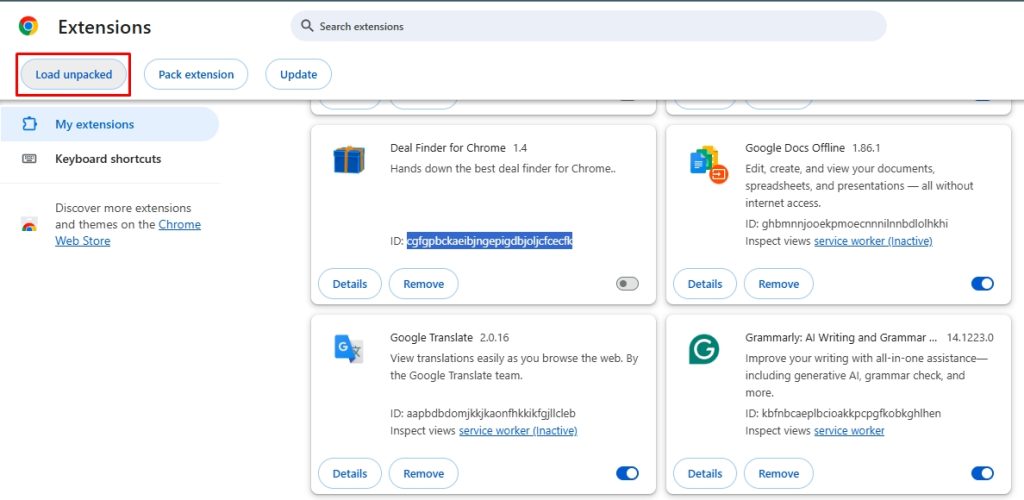This screenshot has width=1024, height=500.
Task: Open Grammarly service worker link
Action: click(x=849, y=431)
